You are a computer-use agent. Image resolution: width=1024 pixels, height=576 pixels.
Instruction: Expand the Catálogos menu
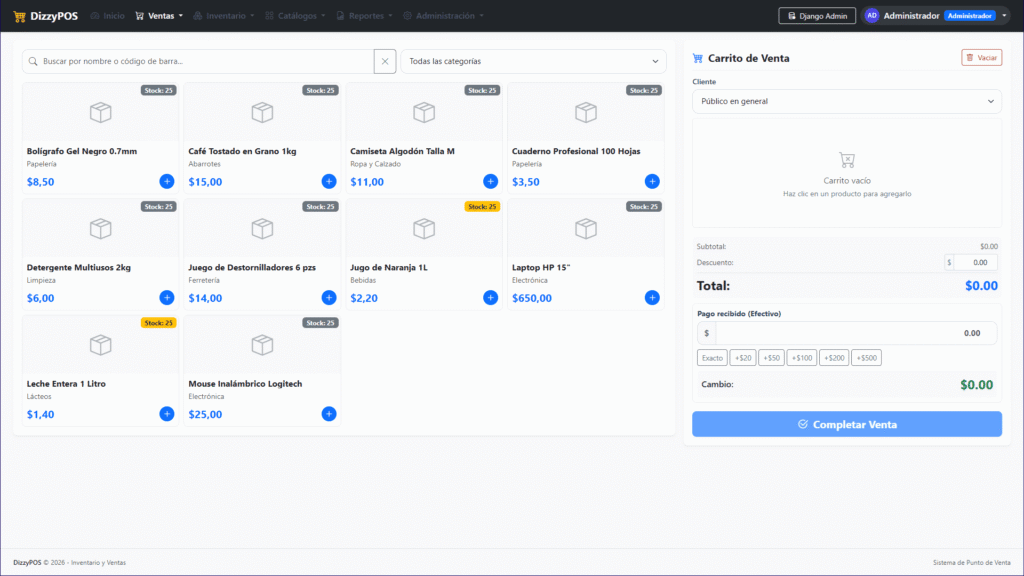point(295,16)
